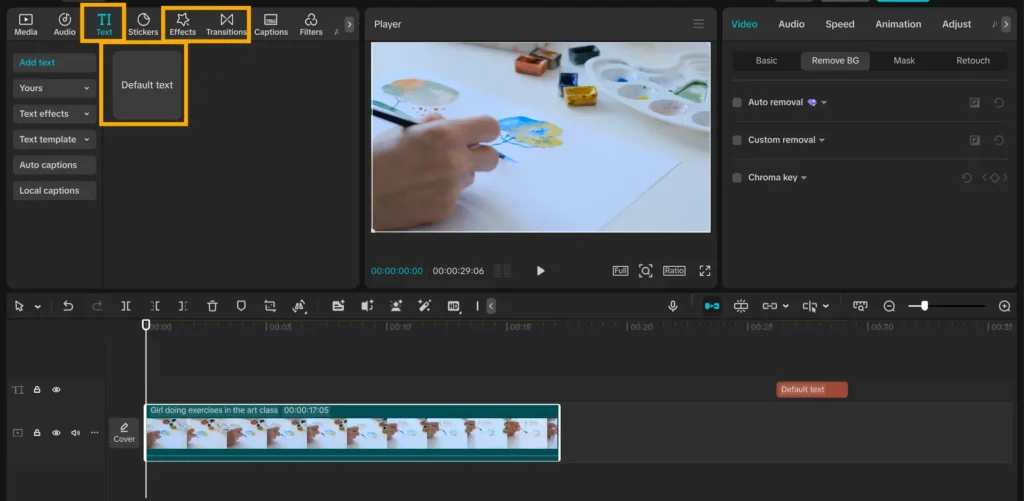Zoom in the timeline with plus icon

tap(1004, 306)
